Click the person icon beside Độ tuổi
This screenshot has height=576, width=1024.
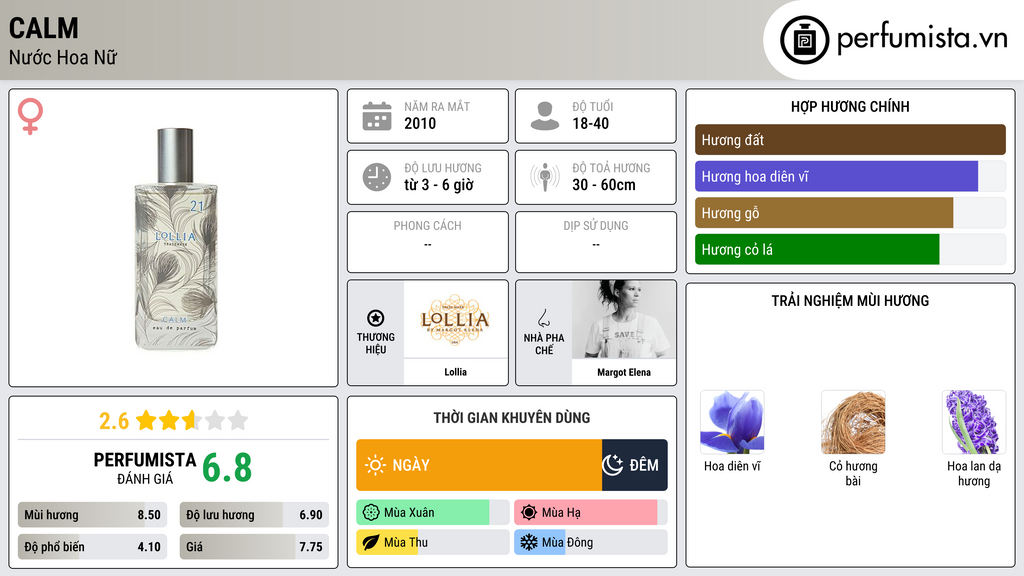coord(545,116)
